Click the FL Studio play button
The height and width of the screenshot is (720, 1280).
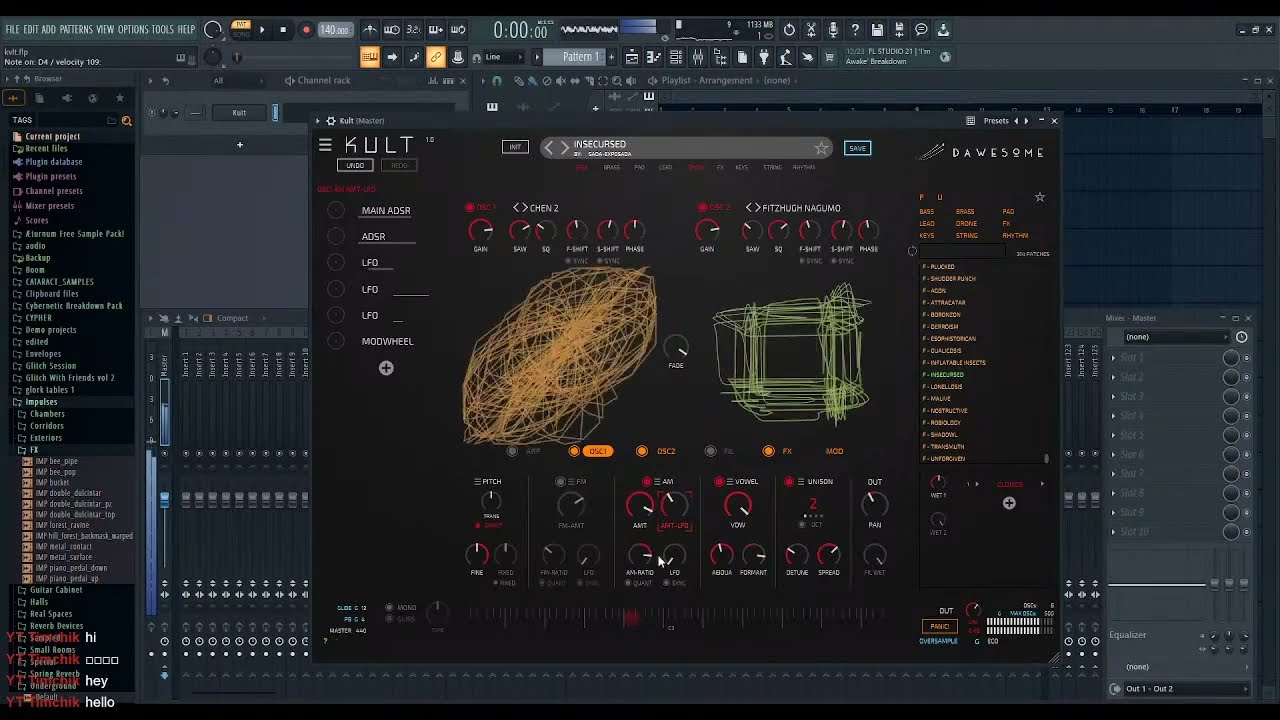click(x=262, y=30)
